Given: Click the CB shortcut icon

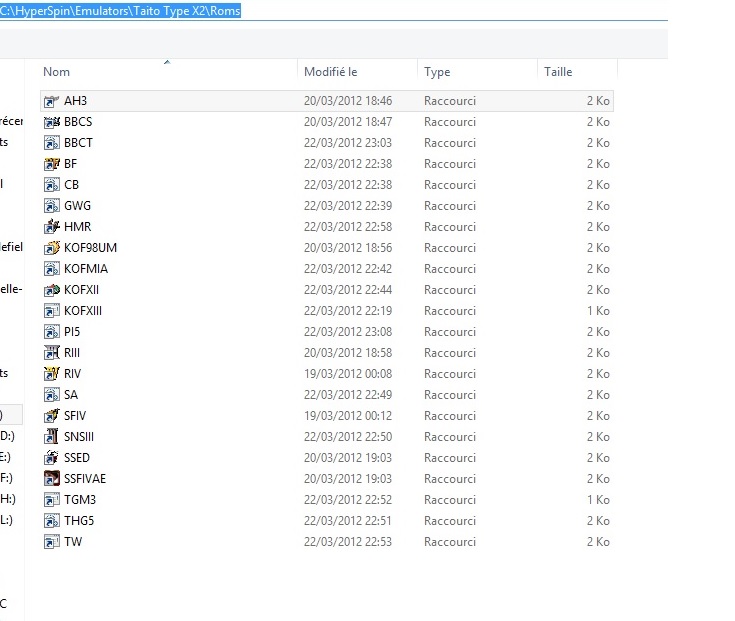Looking at the screenshot, I should pos(52,185).
